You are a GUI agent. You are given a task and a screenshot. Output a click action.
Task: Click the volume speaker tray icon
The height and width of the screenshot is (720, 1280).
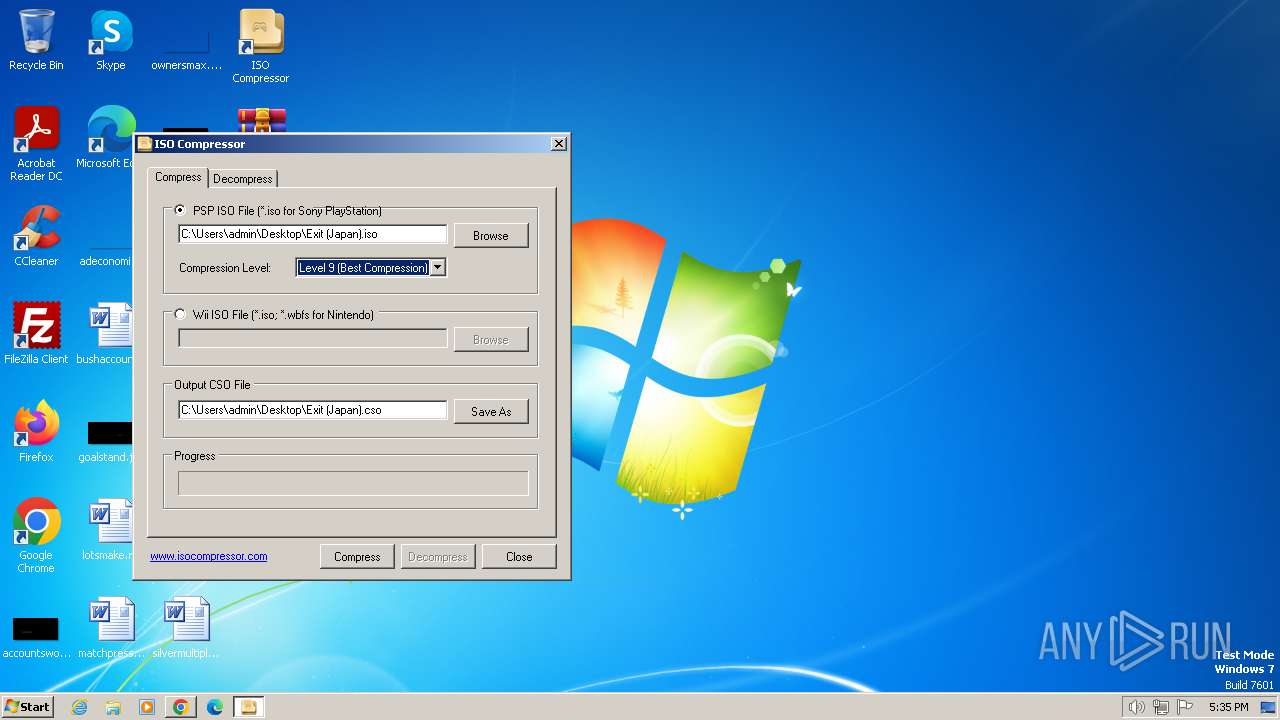pyautogui.click(x=1136, y=707)
